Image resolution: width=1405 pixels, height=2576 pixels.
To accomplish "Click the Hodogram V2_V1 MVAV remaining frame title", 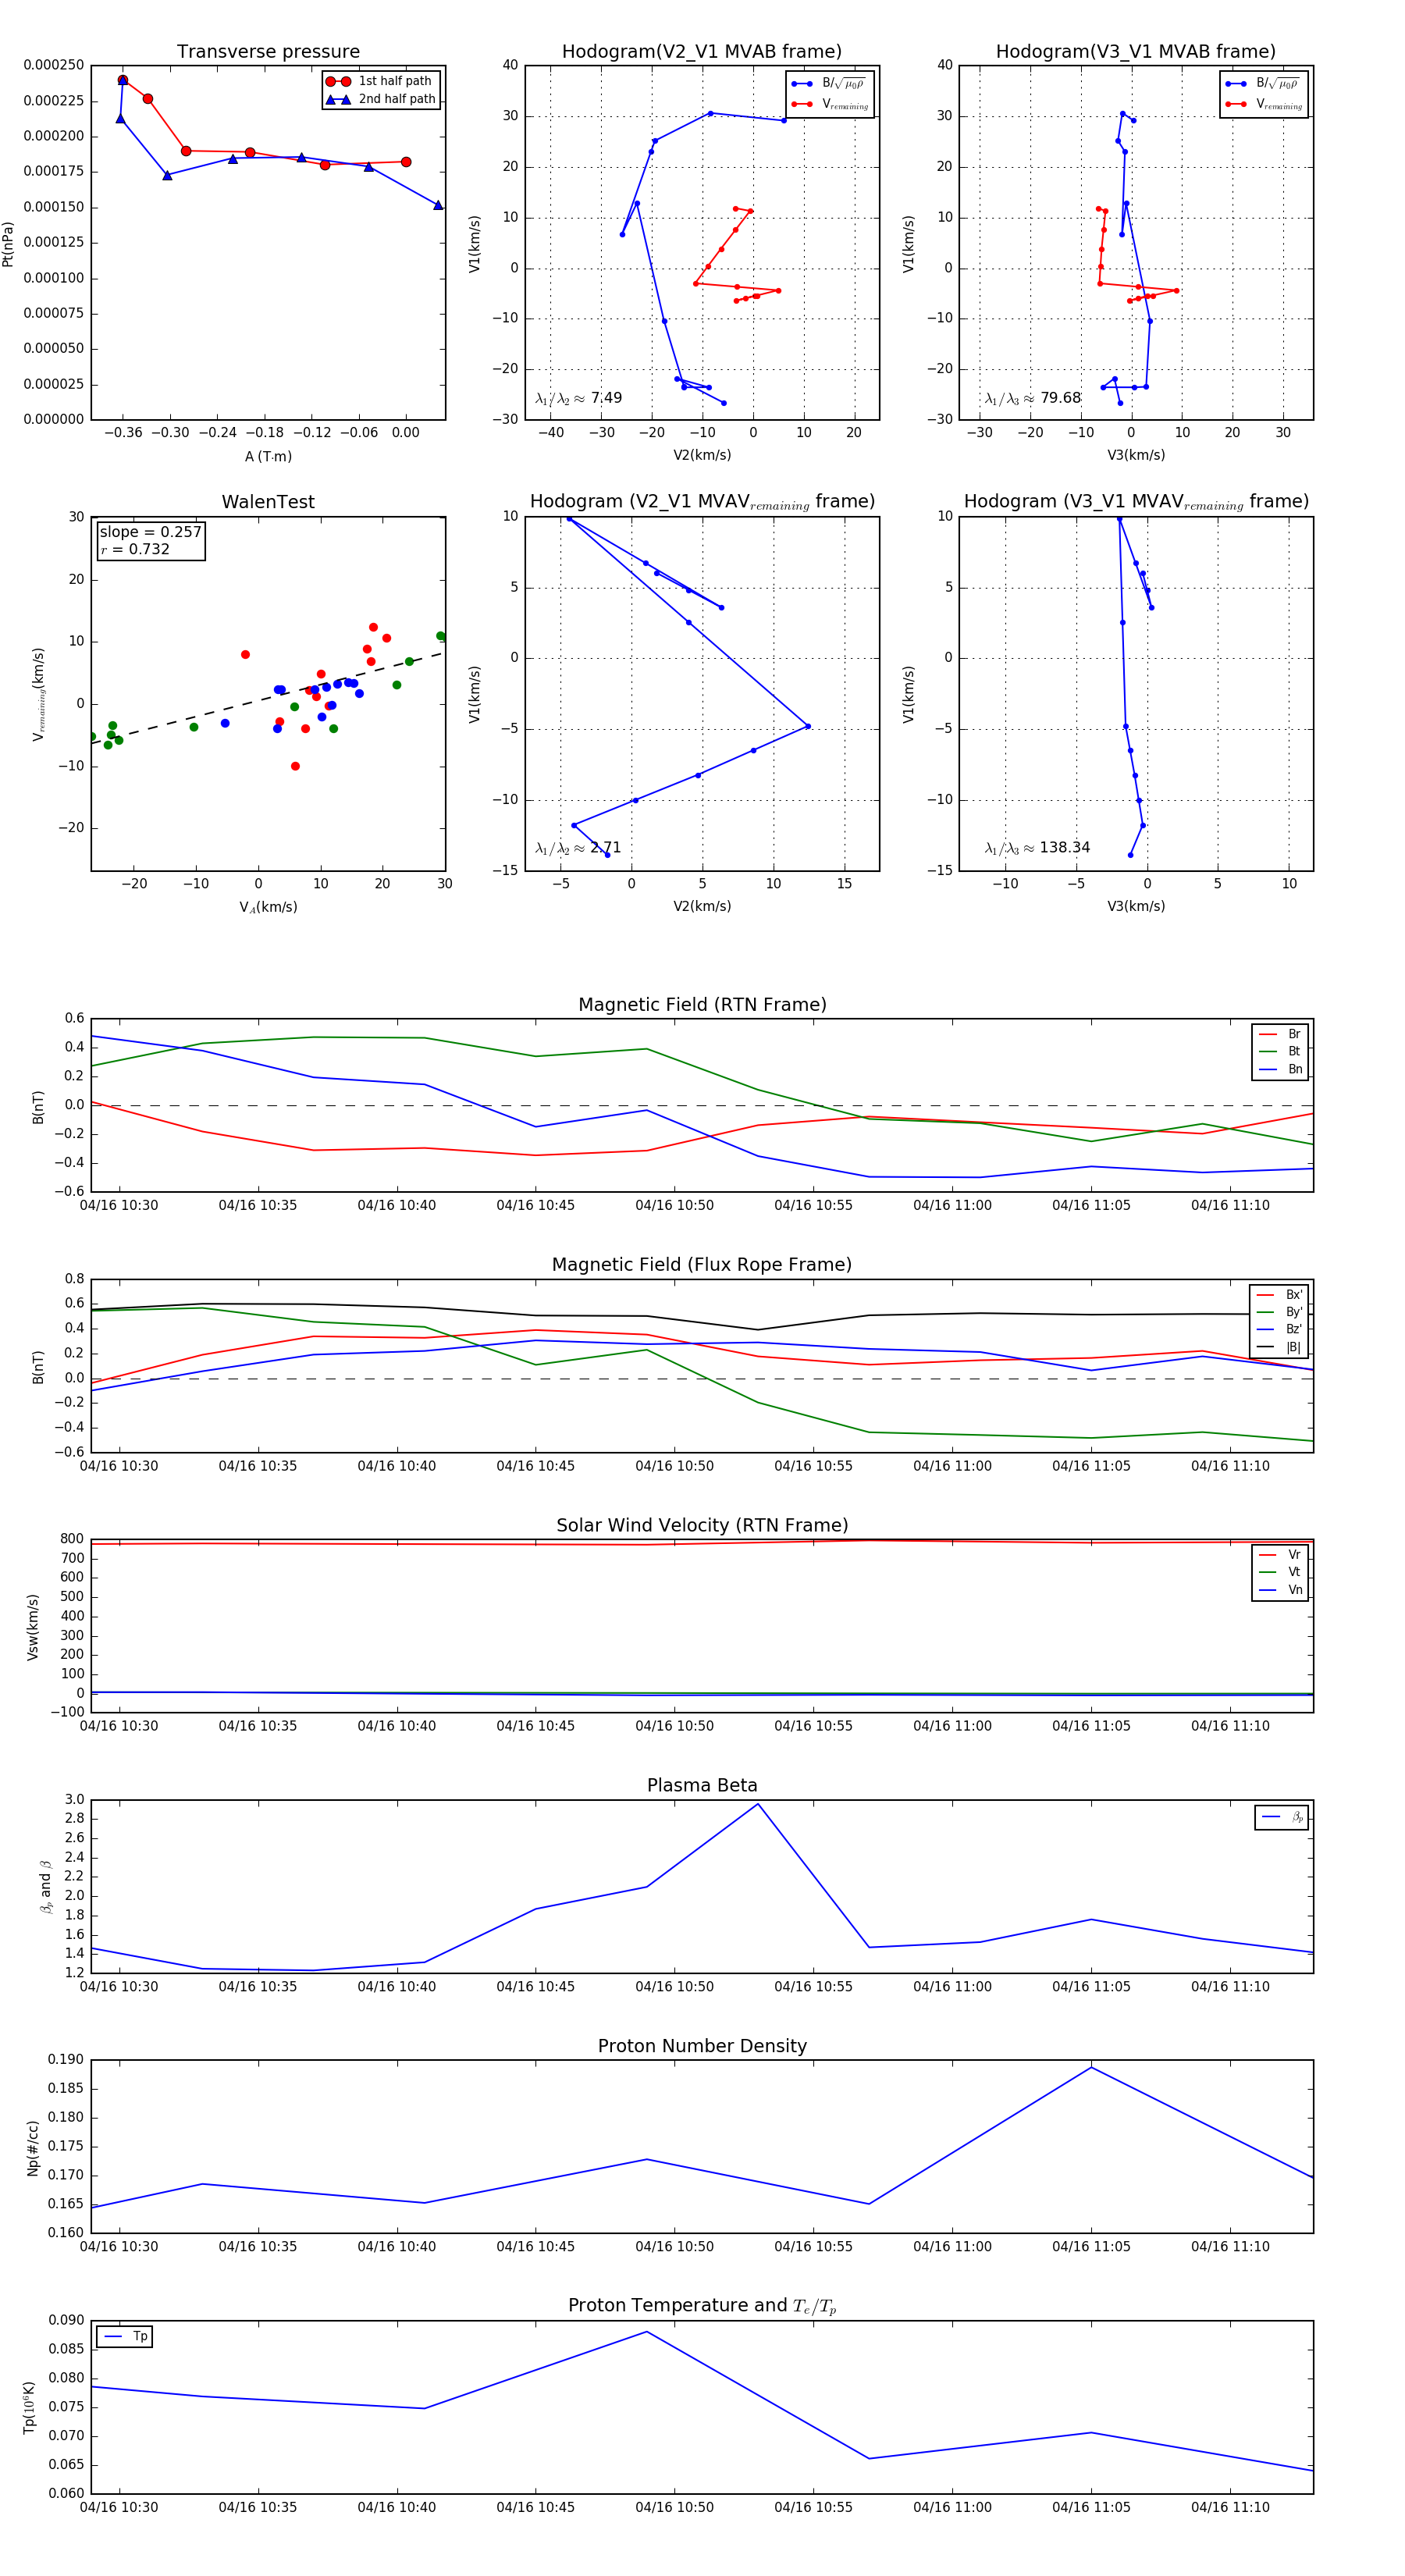I will point(702,502).
